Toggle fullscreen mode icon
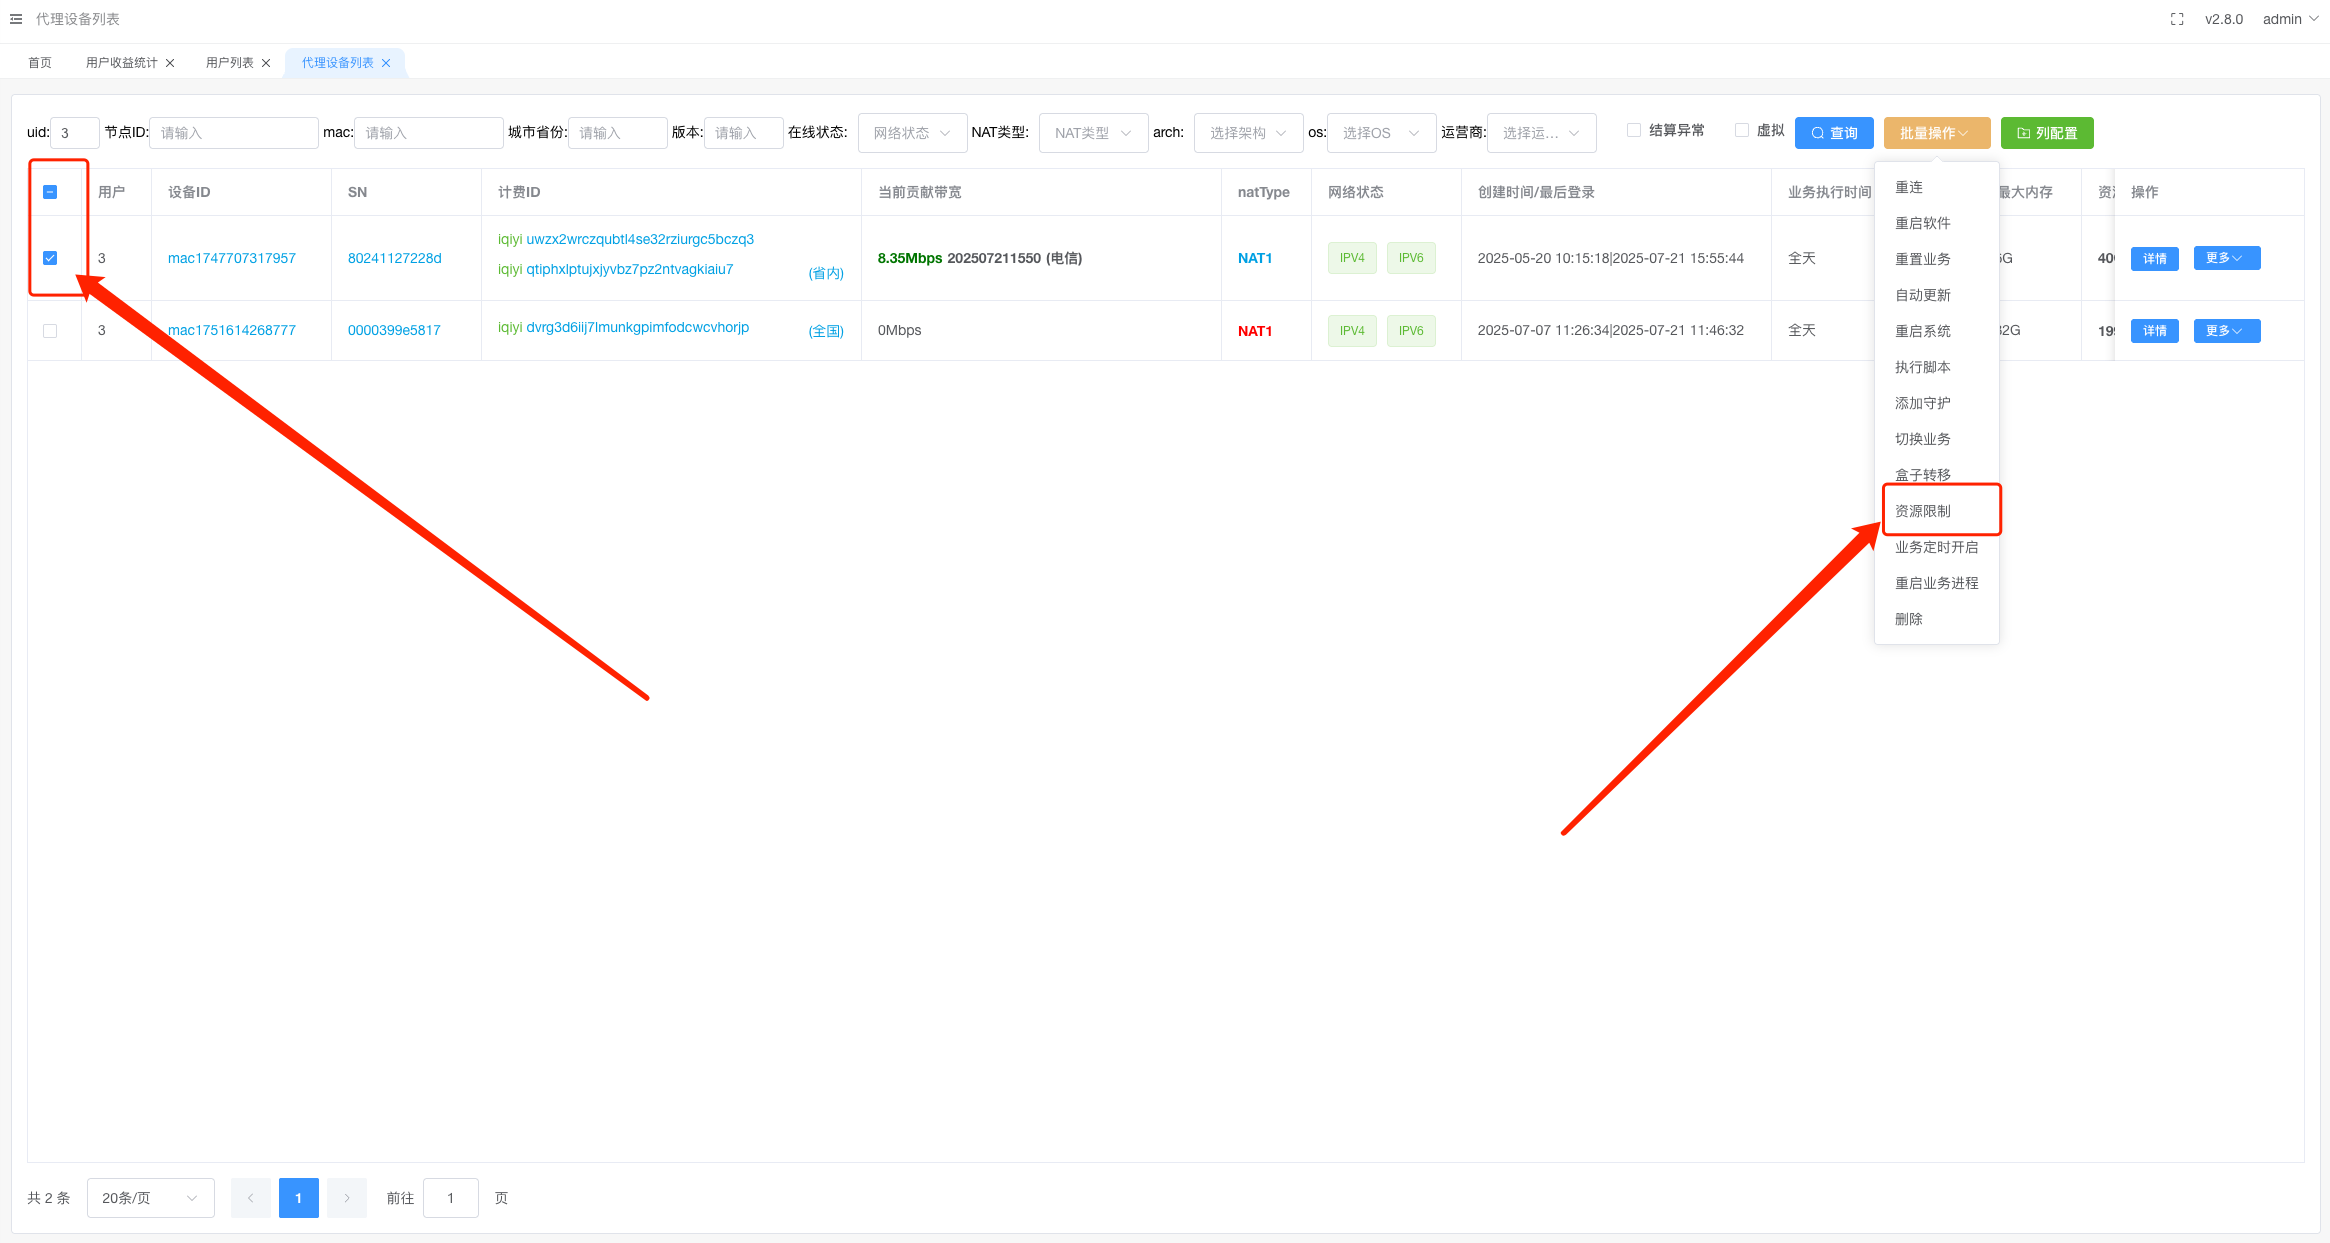The image size is (2330, 1243). [2176, 19]
